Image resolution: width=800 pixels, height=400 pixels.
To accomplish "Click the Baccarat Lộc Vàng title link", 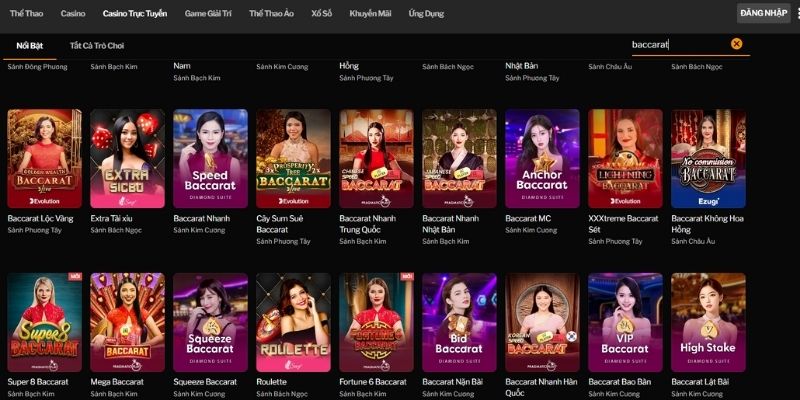I will pyautogui.click(x=39, y=218).
